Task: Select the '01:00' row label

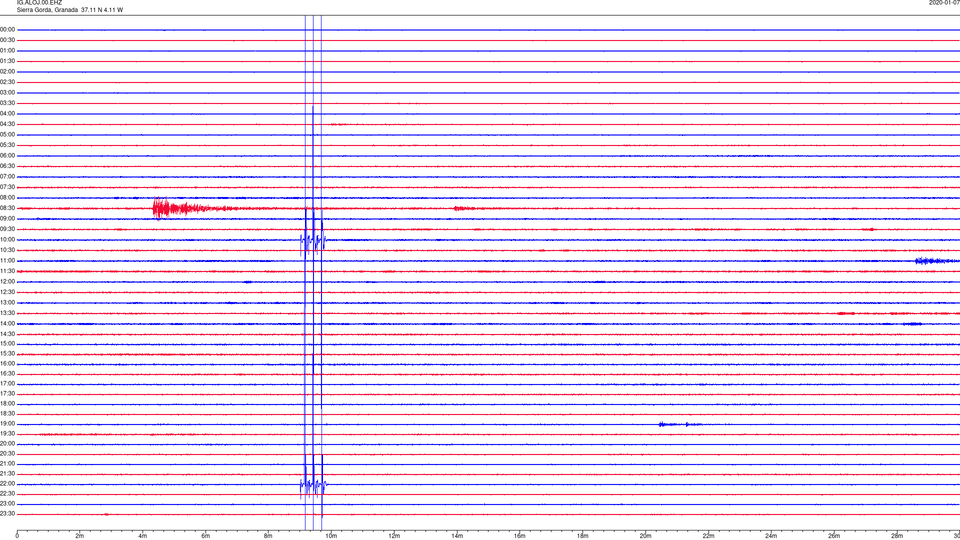Action: (x=7, y=51)
